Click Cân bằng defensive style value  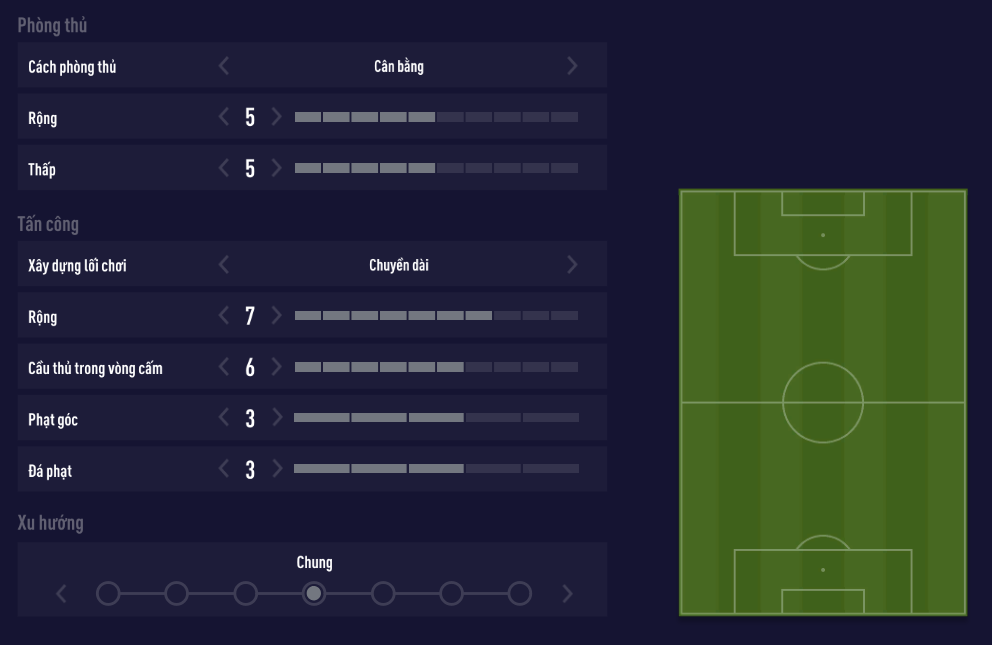coord(399,66)
